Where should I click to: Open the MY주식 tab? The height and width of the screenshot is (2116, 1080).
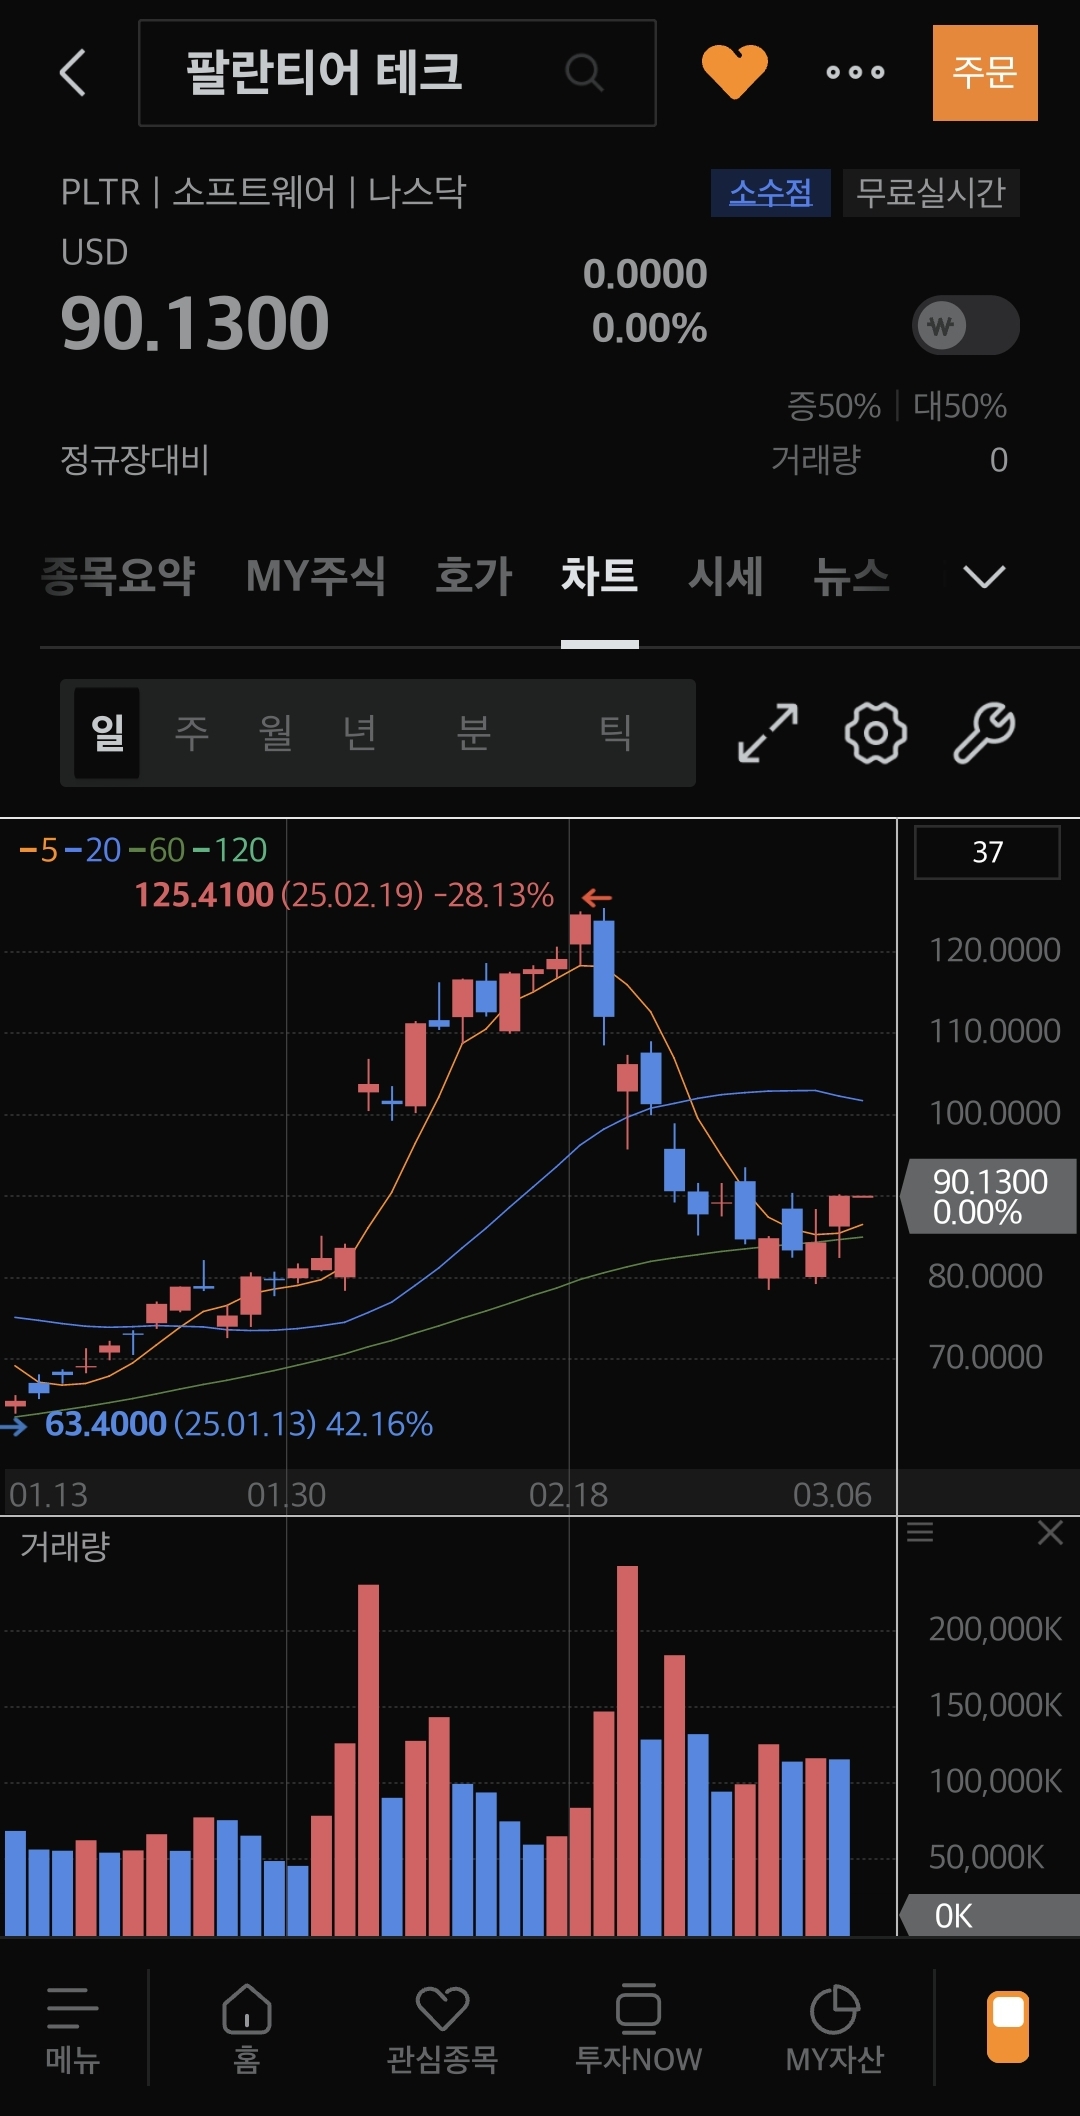tap(316, 577)
